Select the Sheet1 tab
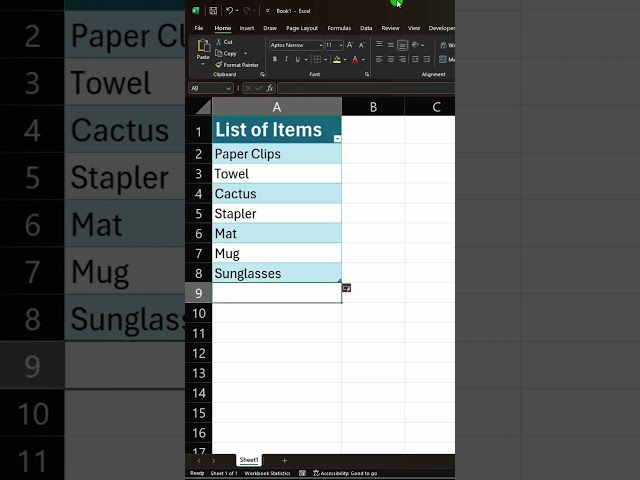 click(249, 460)
